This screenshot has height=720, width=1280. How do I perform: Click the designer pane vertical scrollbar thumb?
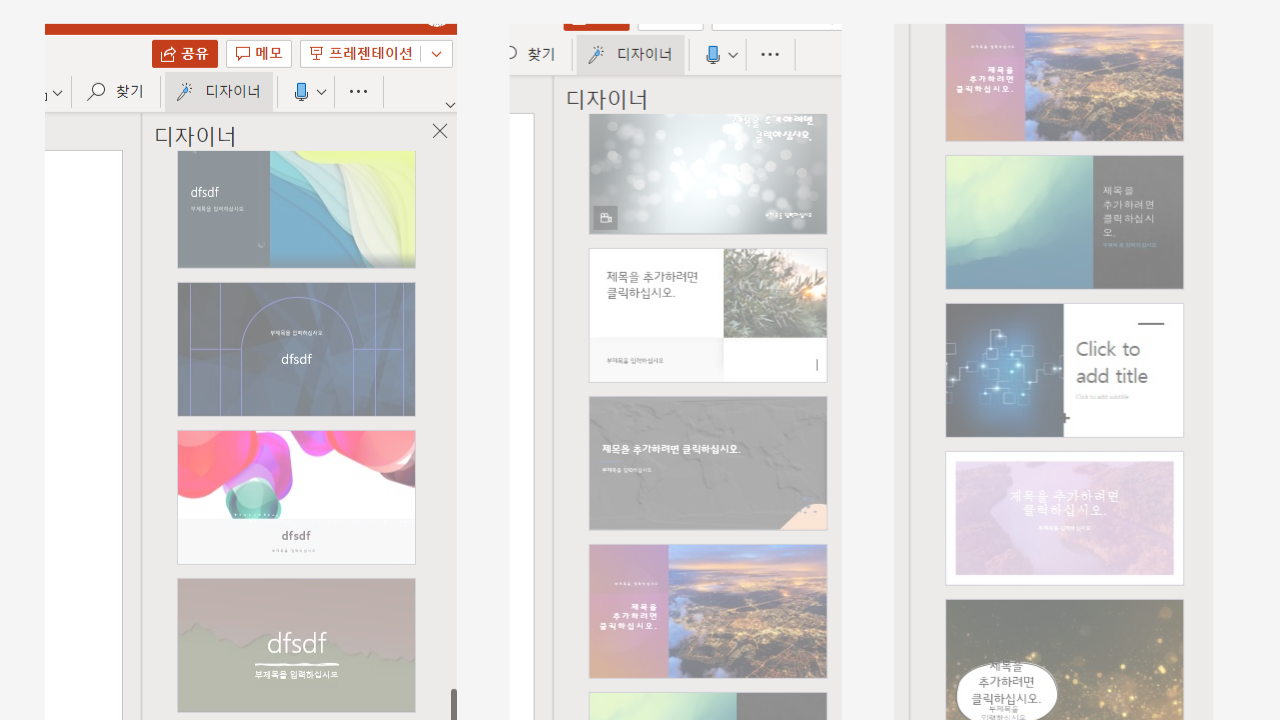pyautogui.click(x=454, y=704)
